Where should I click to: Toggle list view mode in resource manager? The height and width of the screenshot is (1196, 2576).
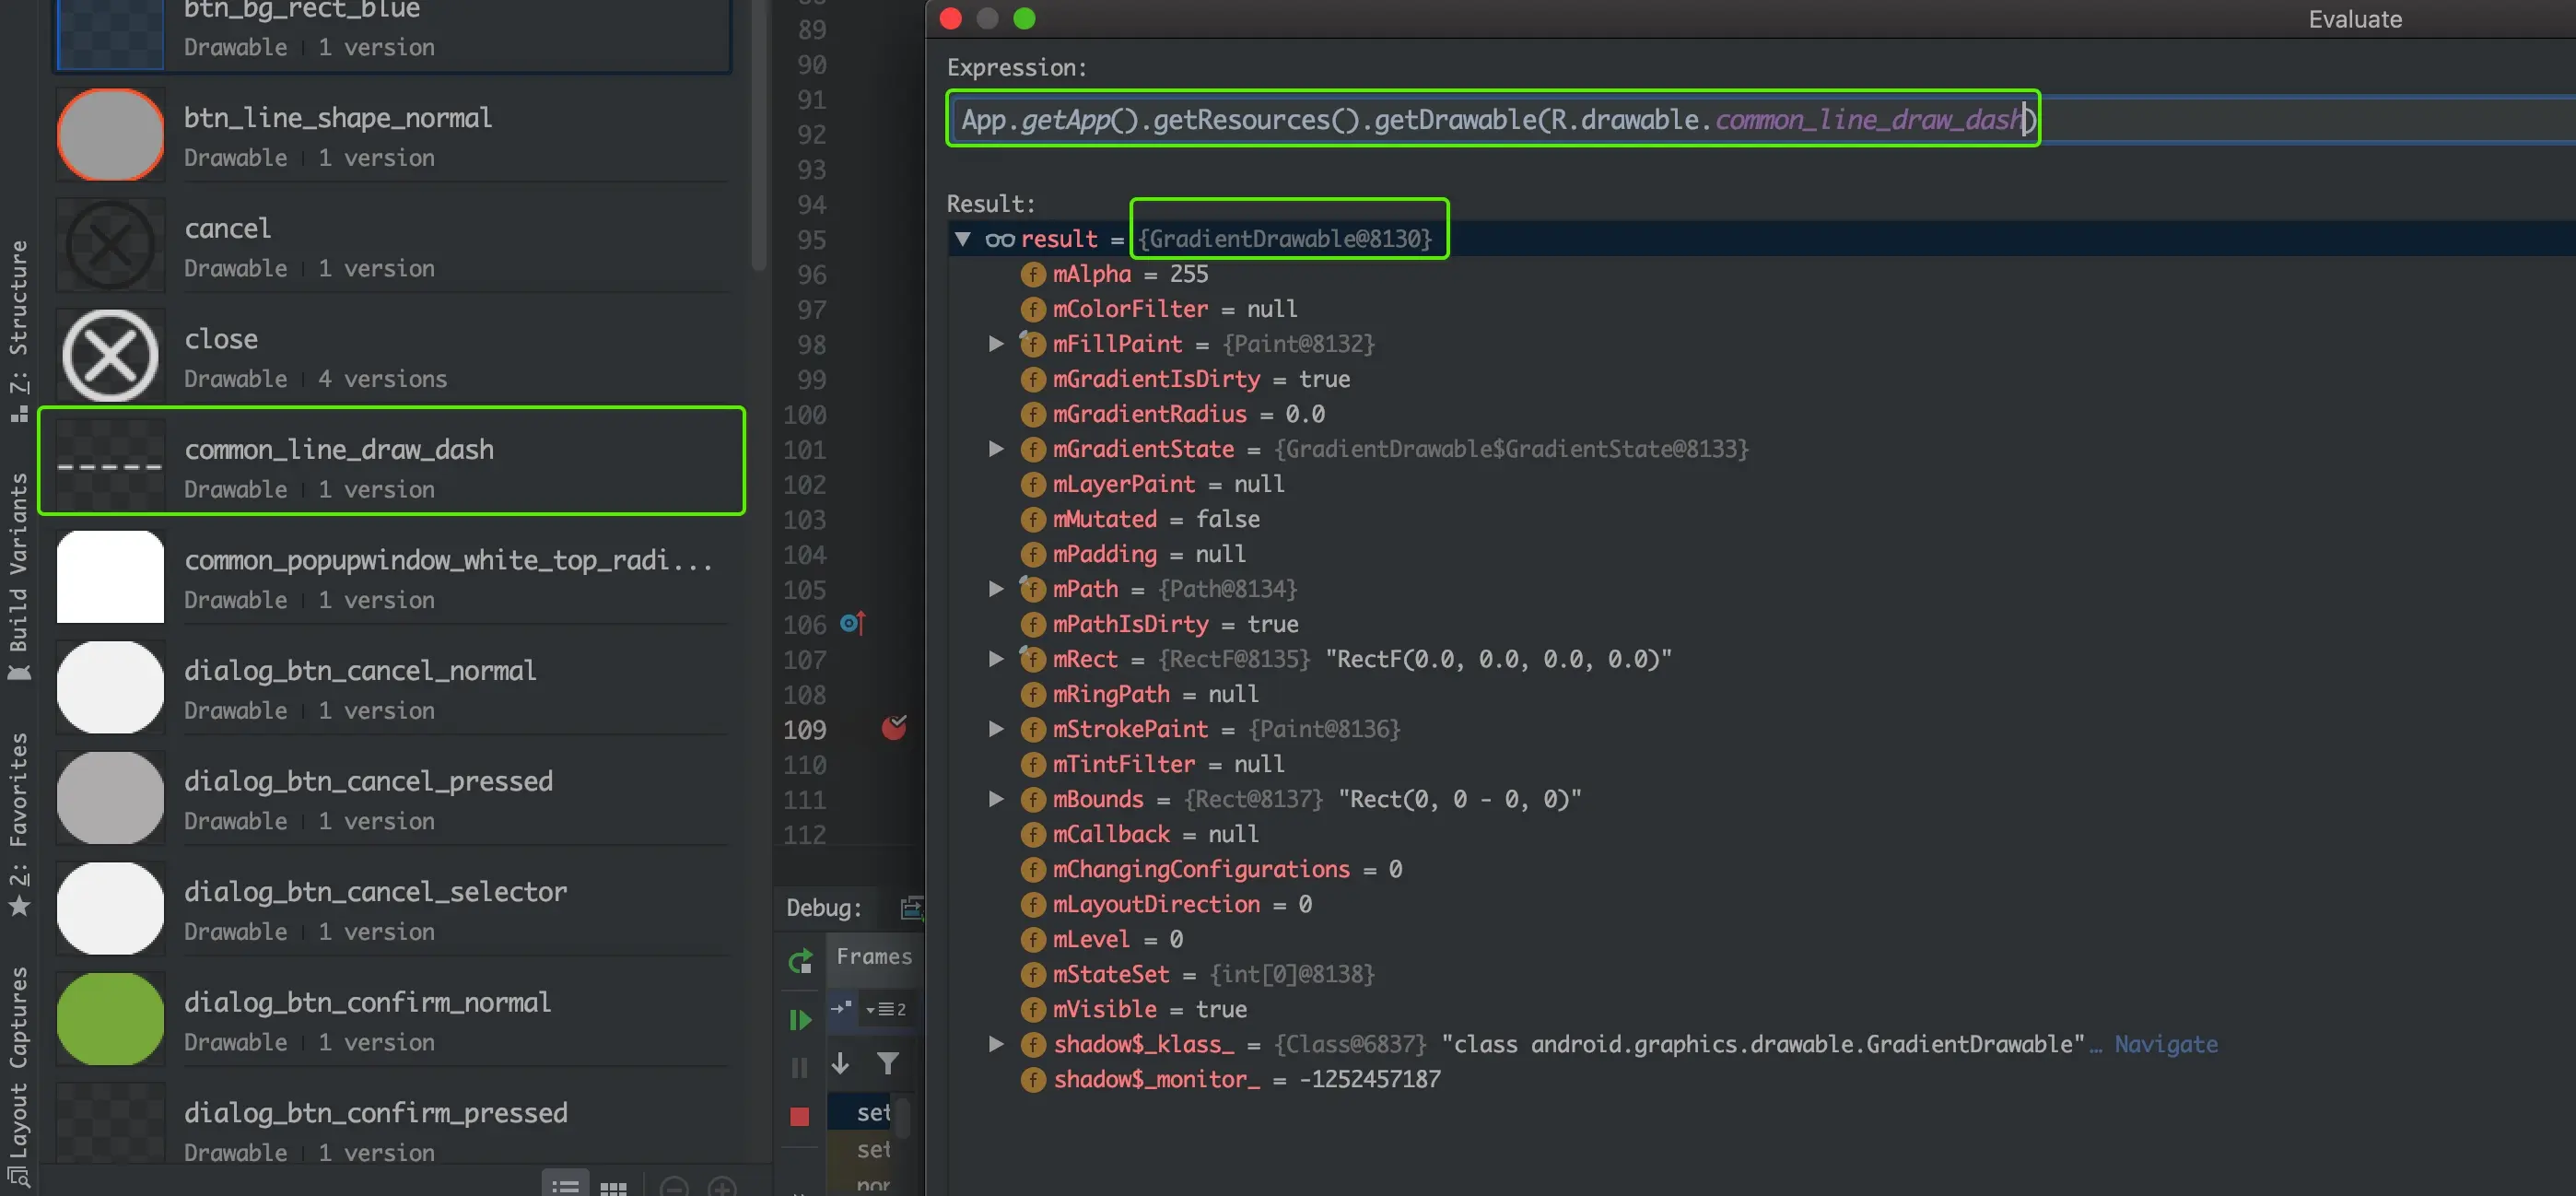point(565,1187)
